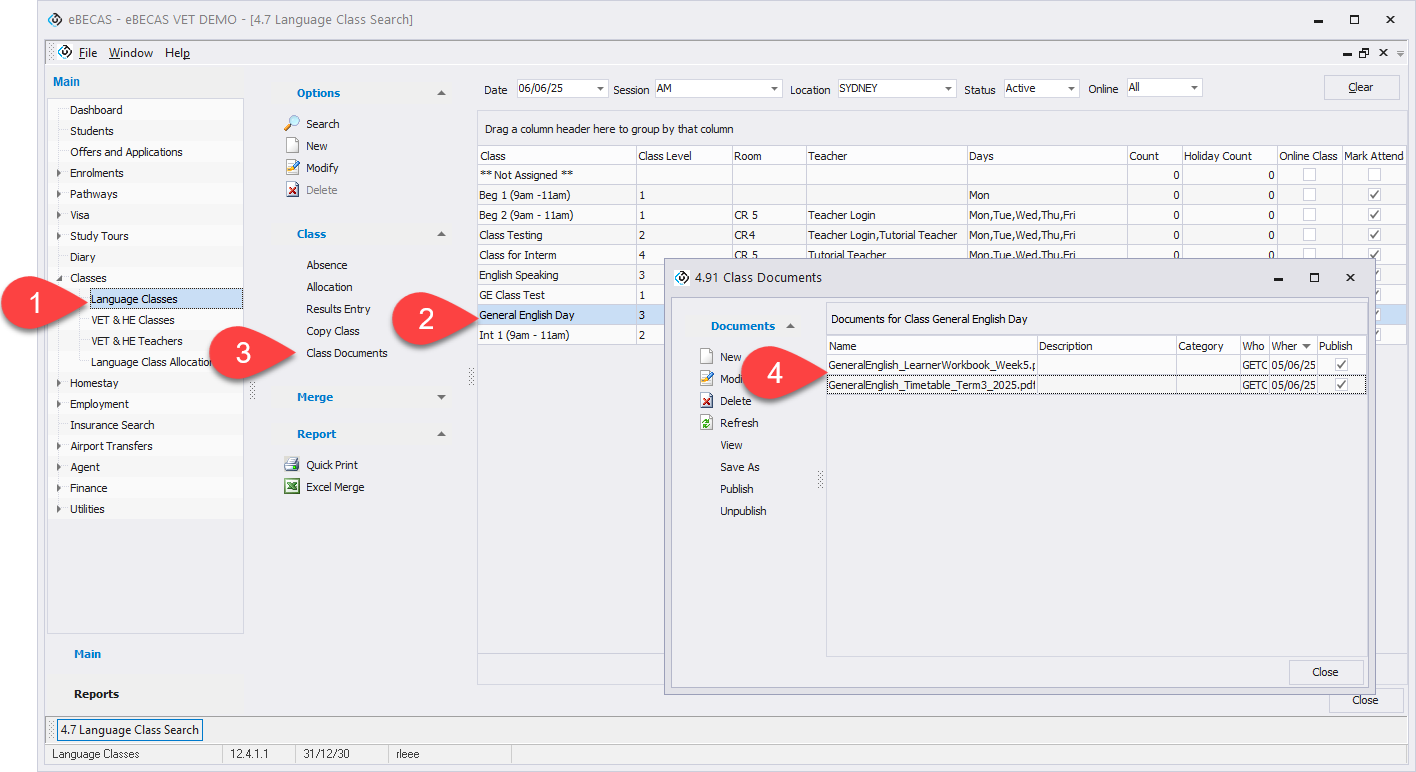
Task: Toggle Publish checkbox for GeneralEnglish_Timetable_Term3_2025
Action: pos(1341,385)
